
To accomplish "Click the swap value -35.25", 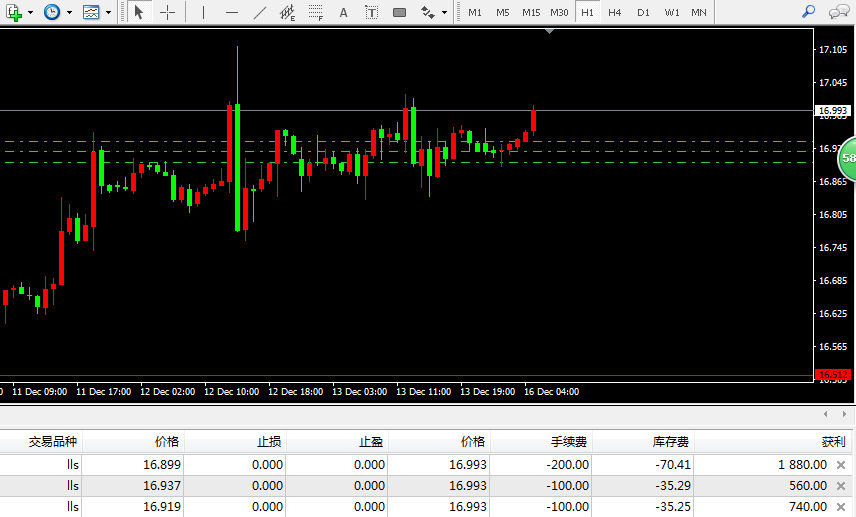I will click(673, 507).
